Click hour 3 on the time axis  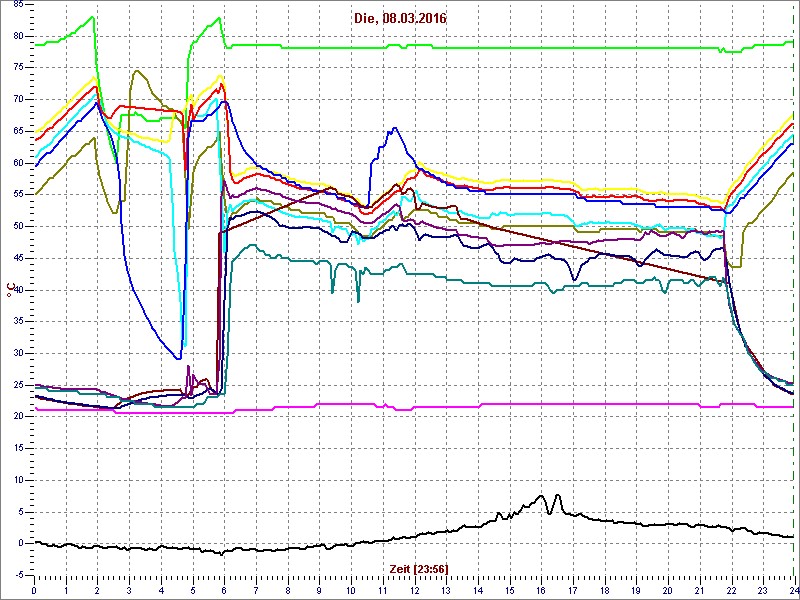129,590
